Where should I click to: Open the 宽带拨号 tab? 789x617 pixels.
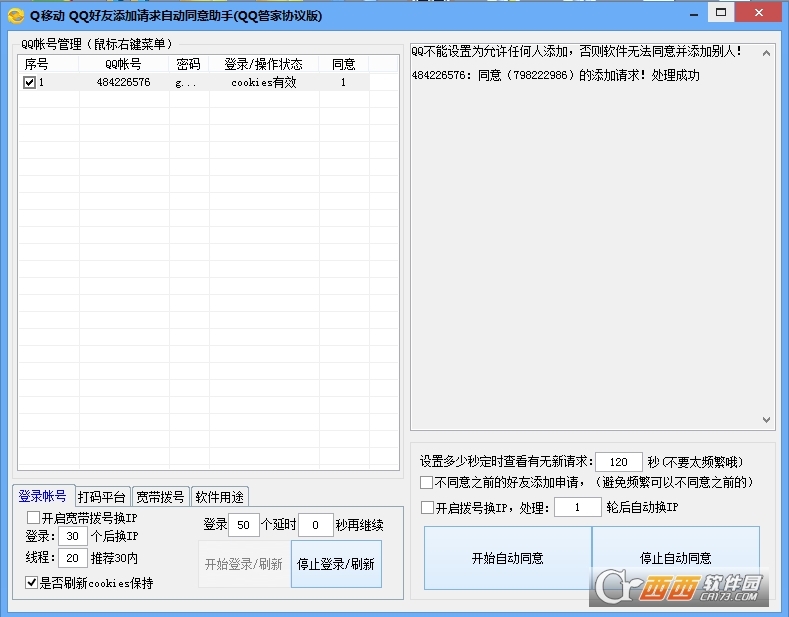pos(161,497)
